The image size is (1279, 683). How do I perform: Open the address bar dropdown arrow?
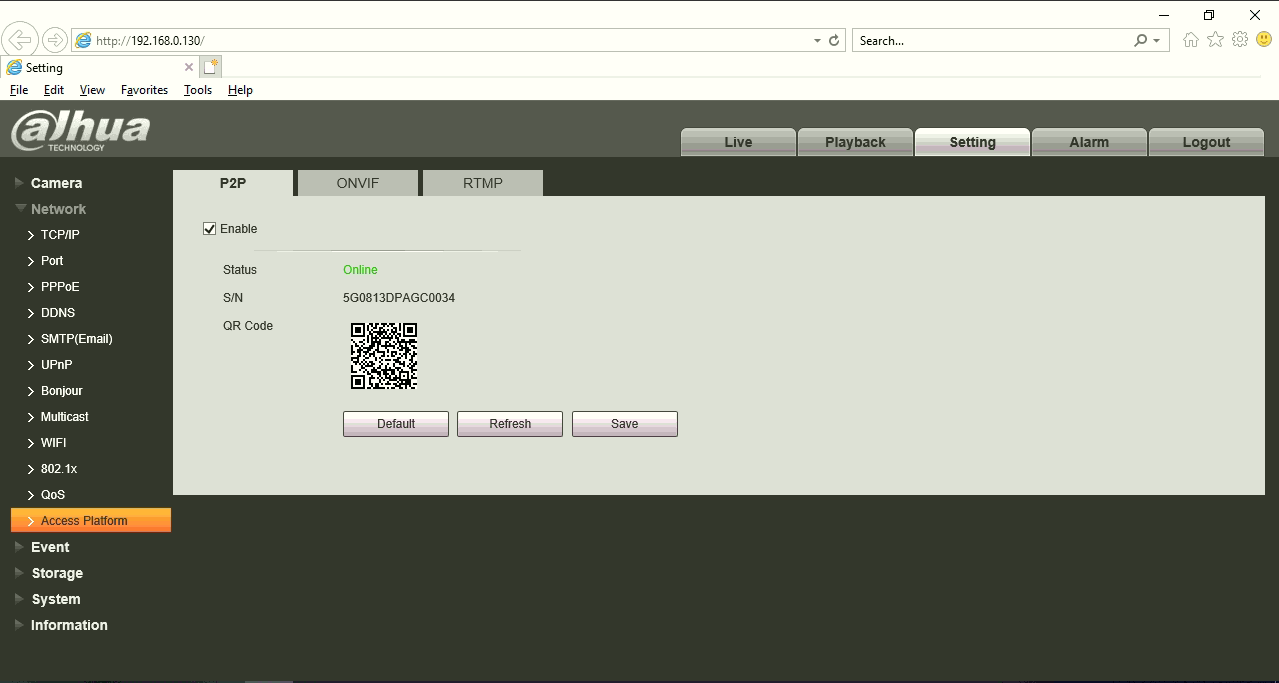click(817, 41)
